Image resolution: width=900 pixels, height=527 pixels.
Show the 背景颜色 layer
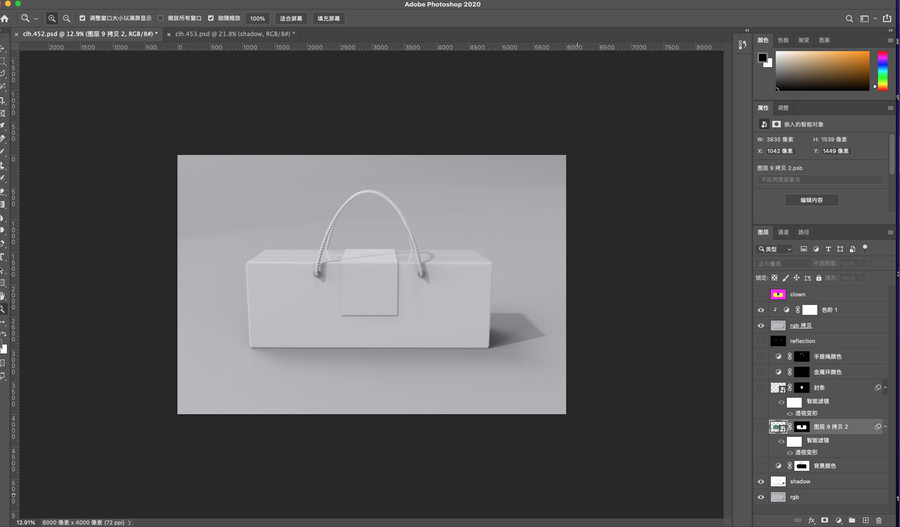761,466
